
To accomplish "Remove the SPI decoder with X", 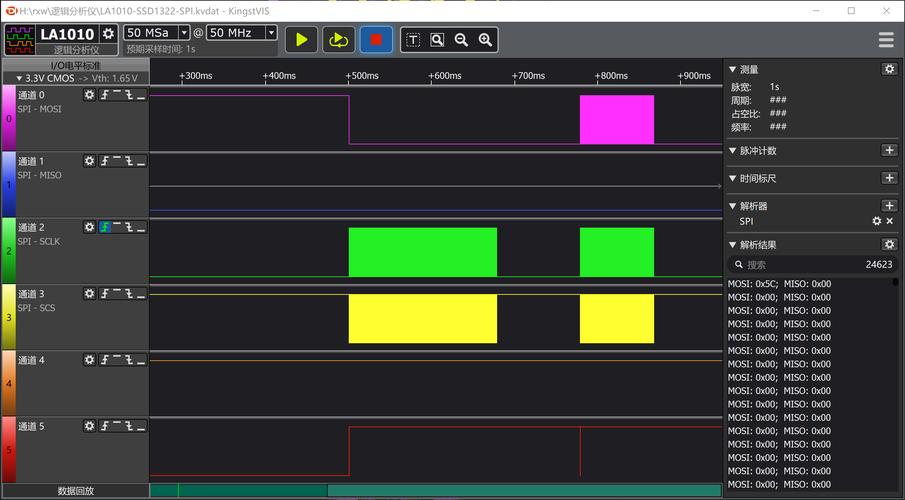I will tap(889, 221).
